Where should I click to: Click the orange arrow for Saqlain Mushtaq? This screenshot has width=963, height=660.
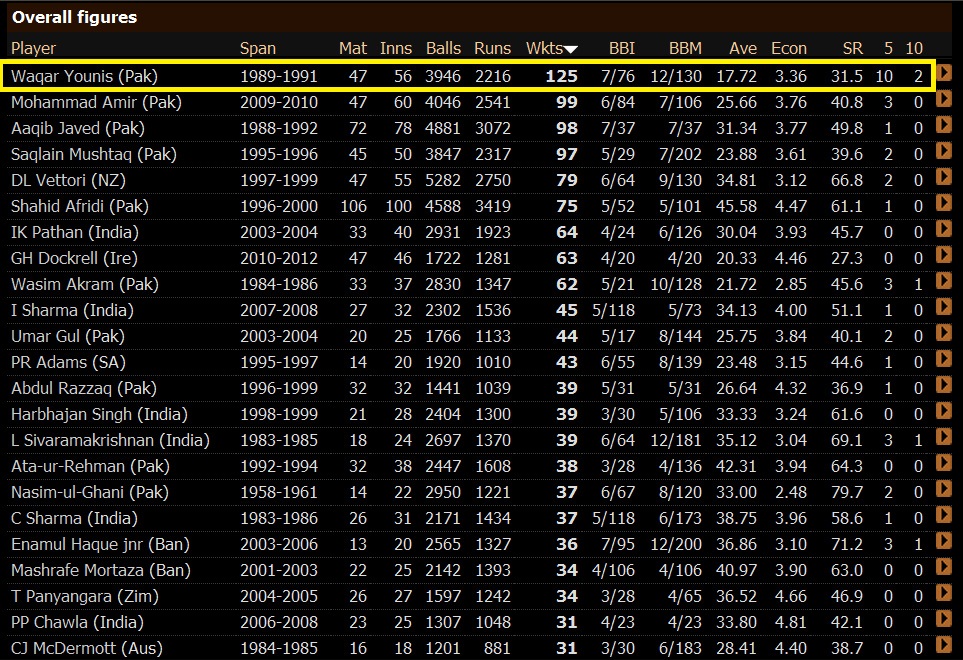pyautogui.click(x=944, y=151)
